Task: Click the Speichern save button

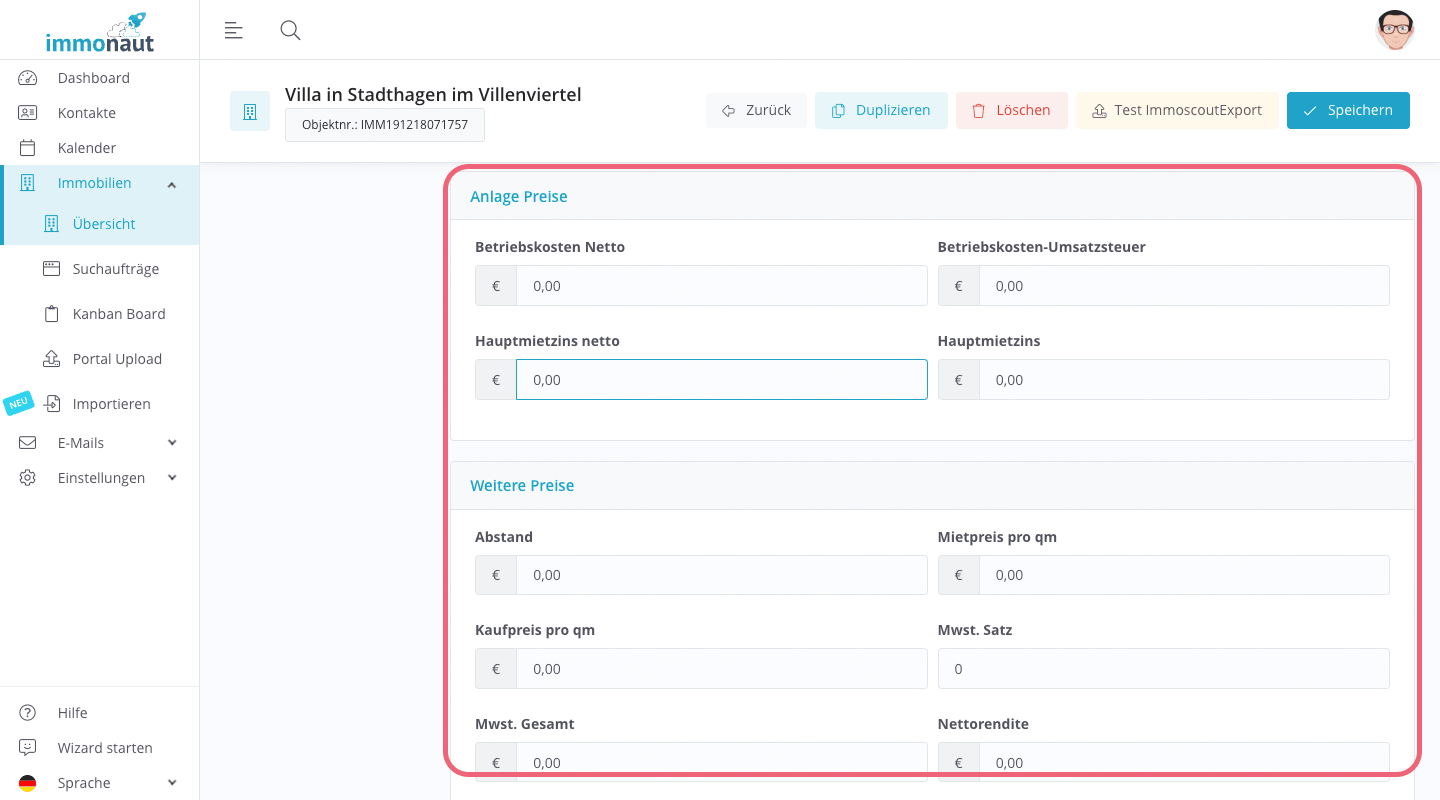Action: [1348, 110]
